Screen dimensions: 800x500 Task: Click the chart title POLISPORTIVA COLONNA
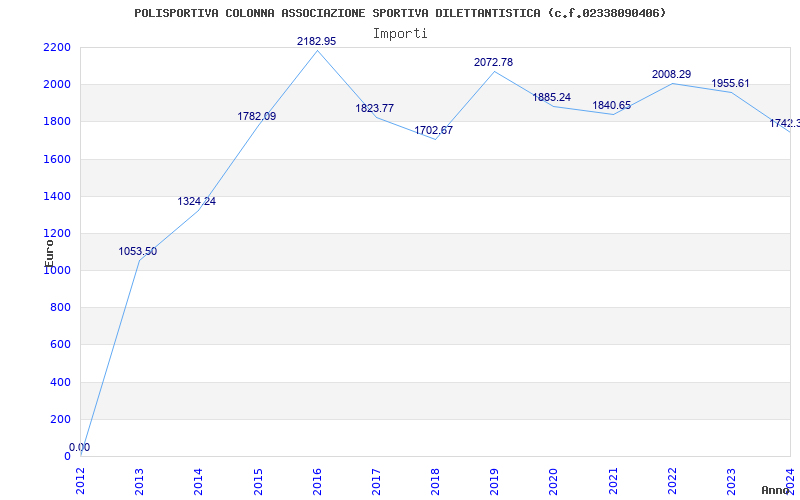[x=400, y=13]
